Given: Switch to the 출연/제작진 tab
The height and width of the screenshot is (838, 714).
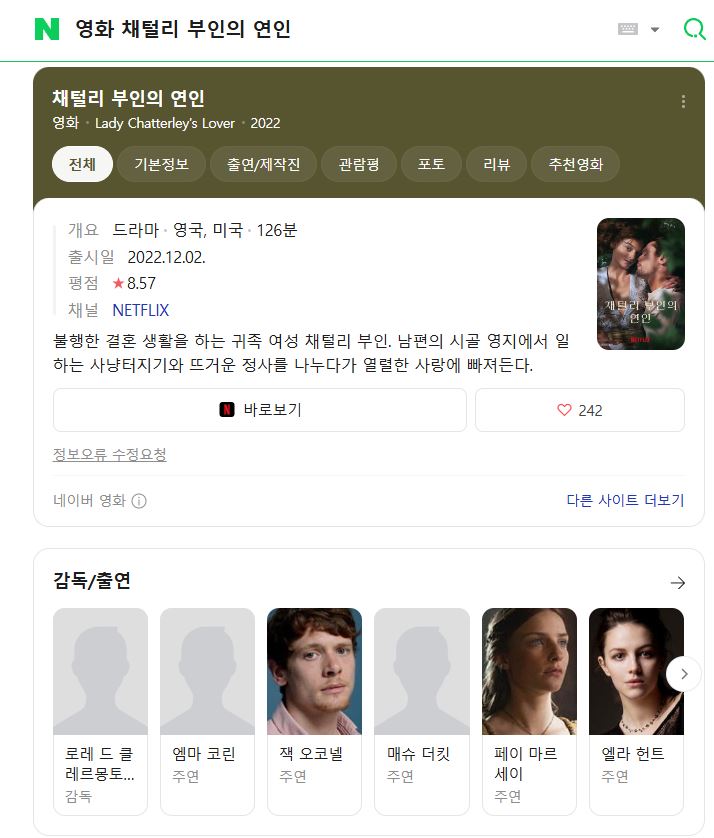Looking at the screenshot, I should coord(263,164).
